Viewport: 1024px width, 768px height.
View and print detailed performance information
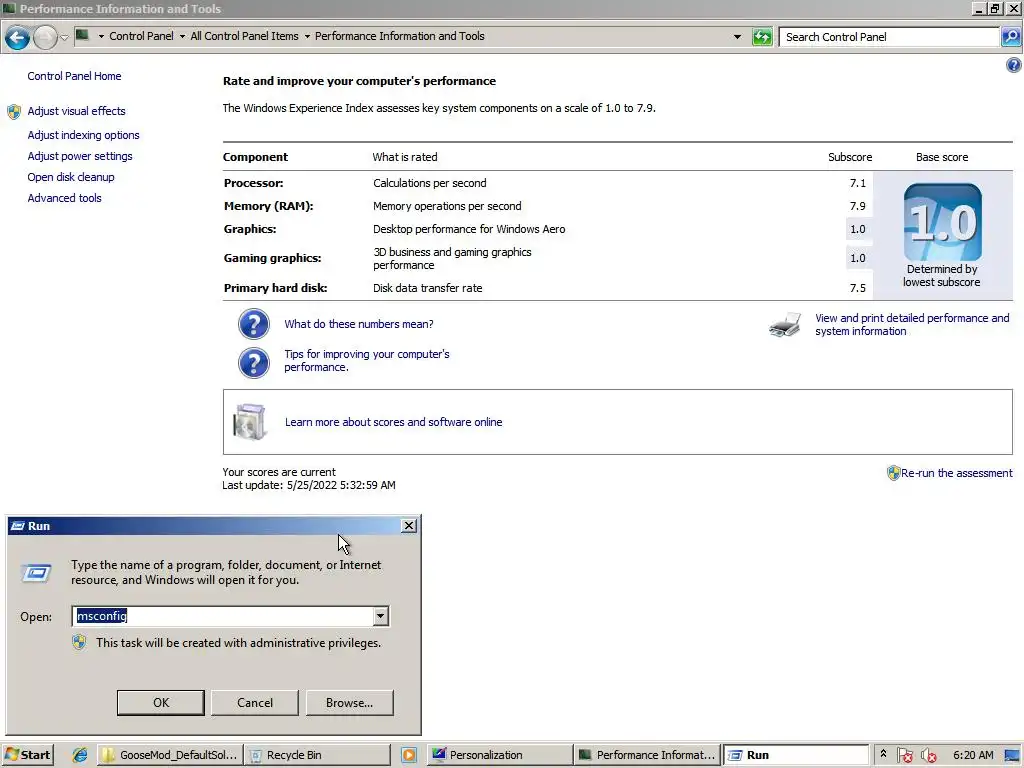(x=912, y=325)
